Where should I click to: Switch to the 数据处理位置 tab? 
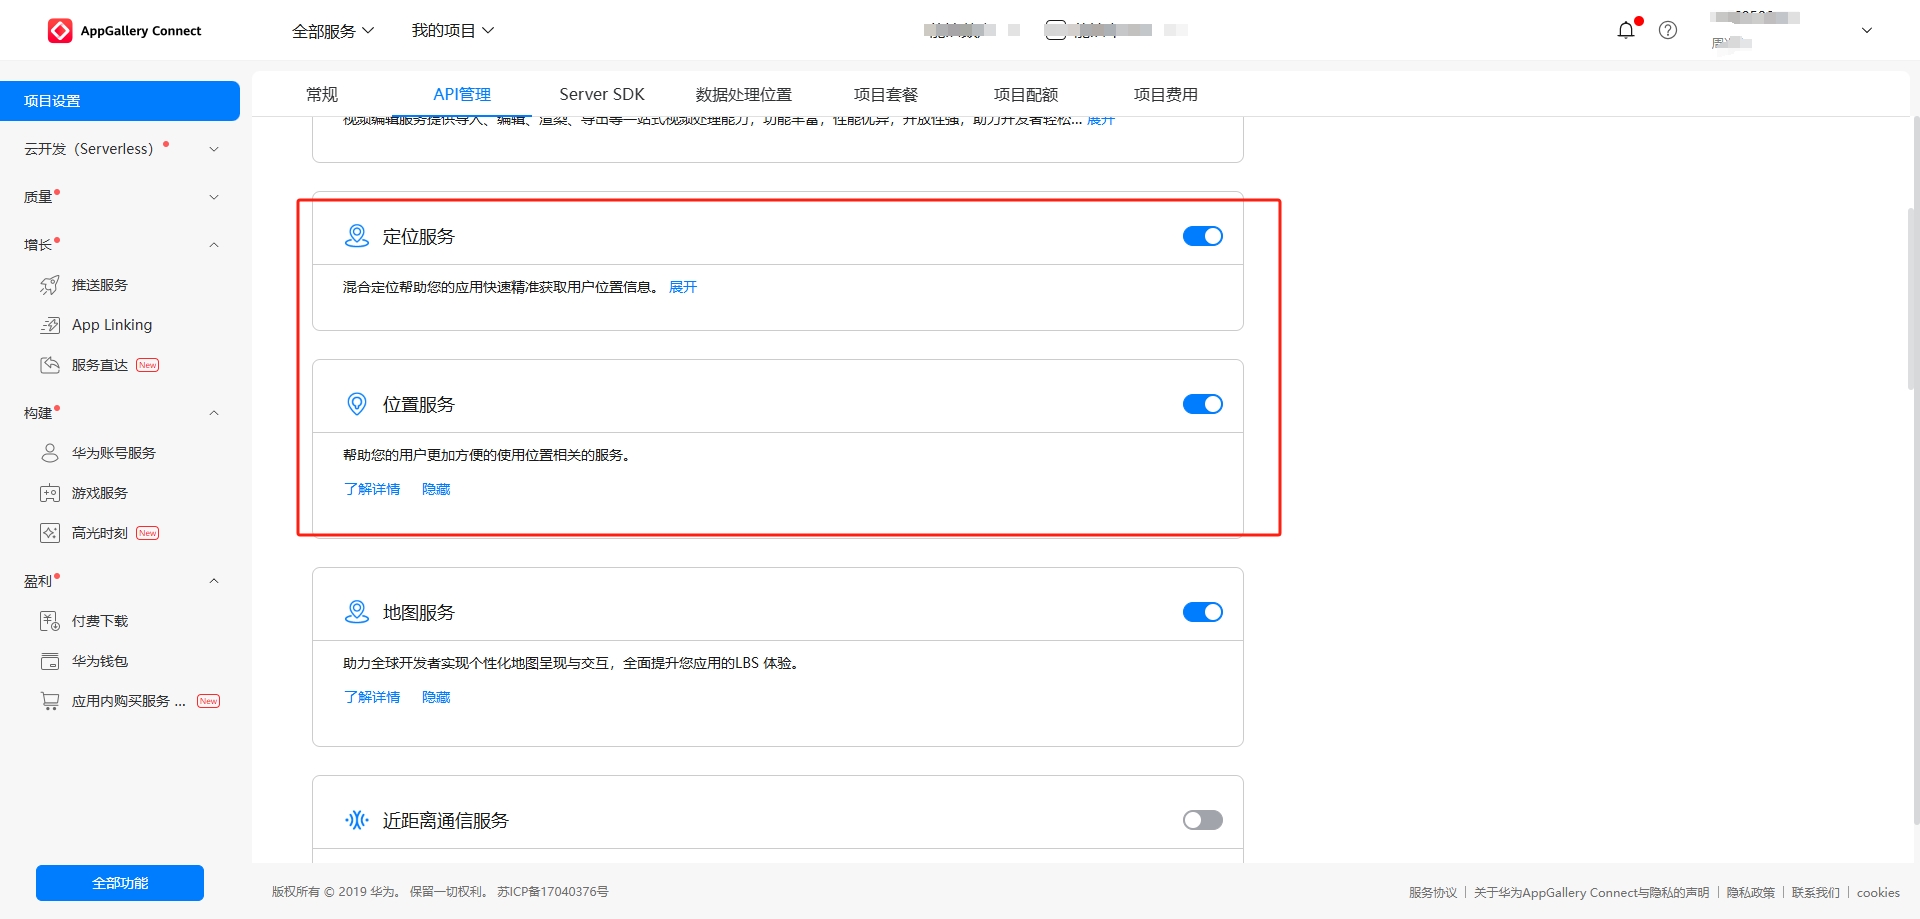pyautogui.click(x=744, y=94)
